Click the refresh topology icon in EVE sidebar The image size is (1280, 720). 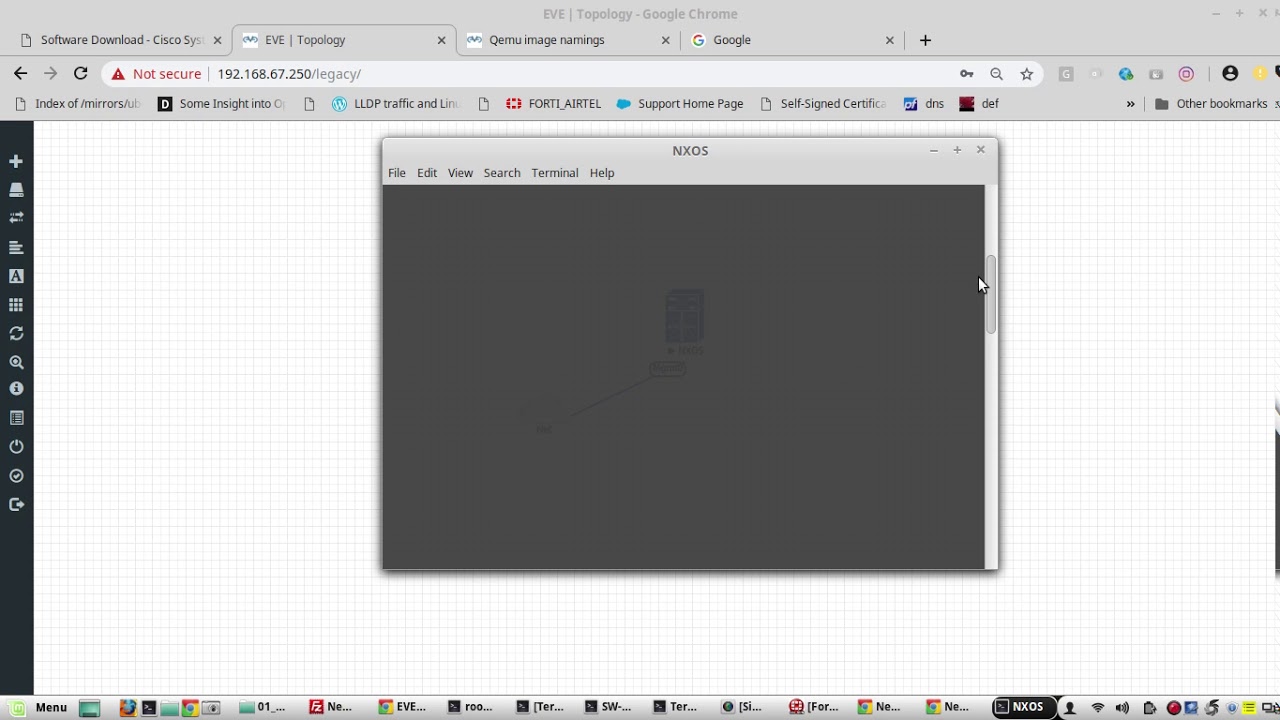16,333
